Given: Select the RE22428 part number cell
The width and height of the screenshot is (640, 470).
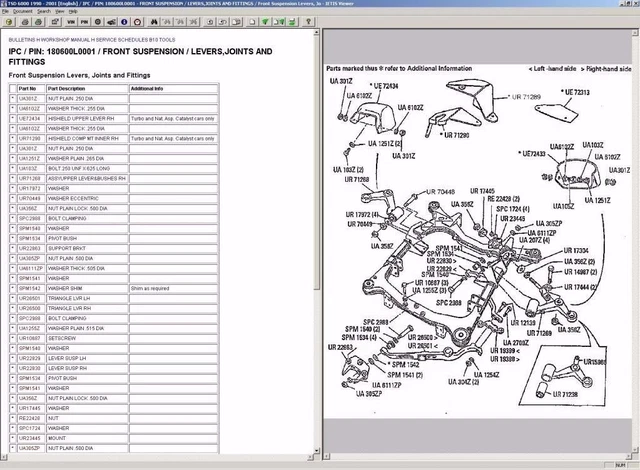Looking at the screenshot, I should tap(31, 418).
